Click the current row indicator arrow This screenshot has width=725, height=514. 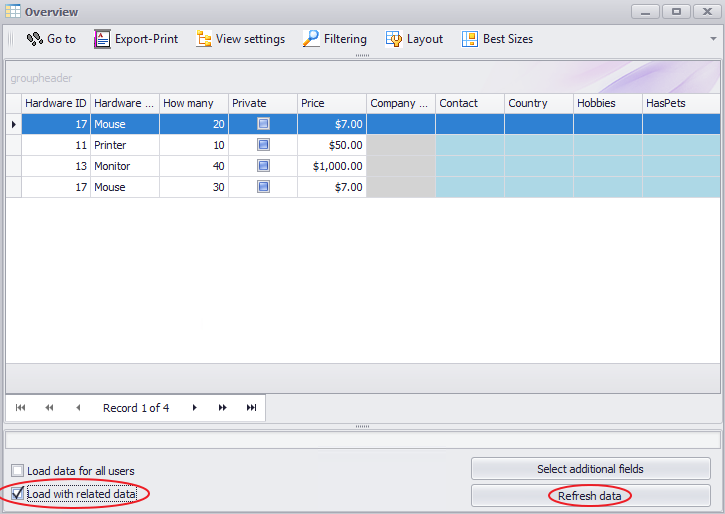point(14,124)
